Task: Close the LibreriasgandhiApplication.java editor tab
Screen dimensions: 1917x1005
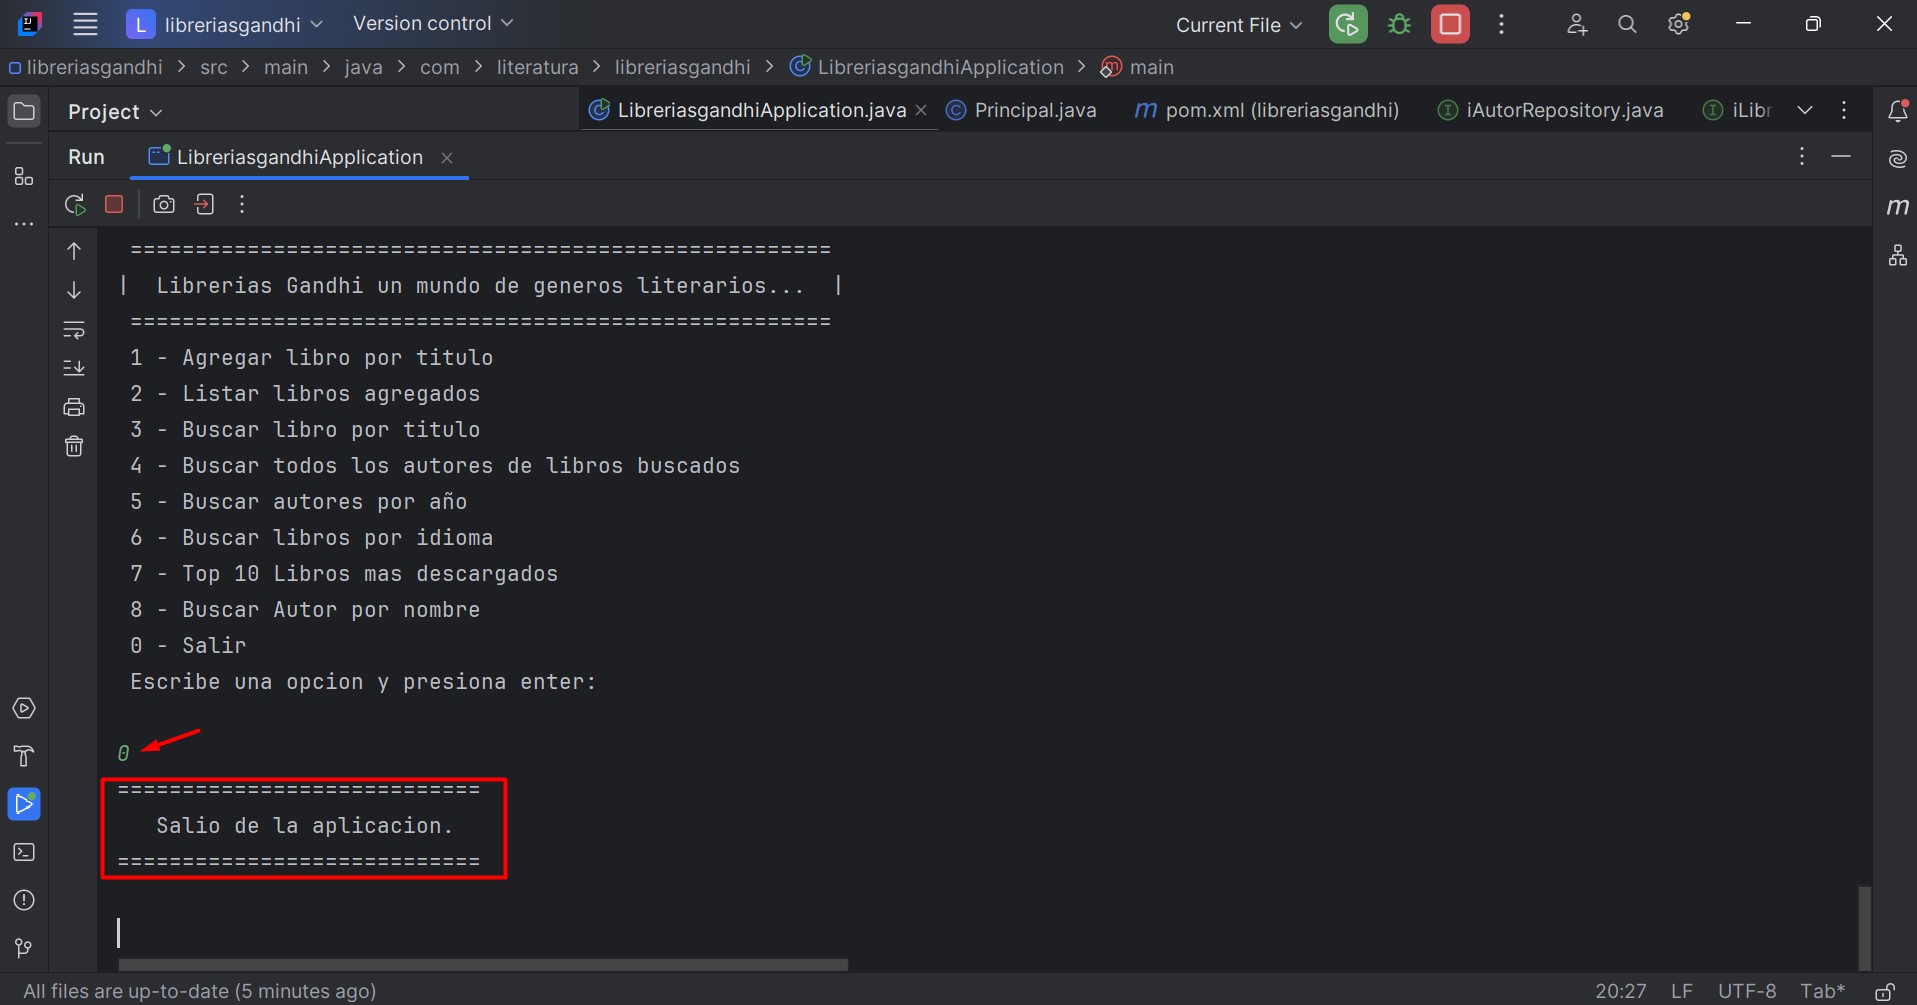Action: (x=921, y=110)
